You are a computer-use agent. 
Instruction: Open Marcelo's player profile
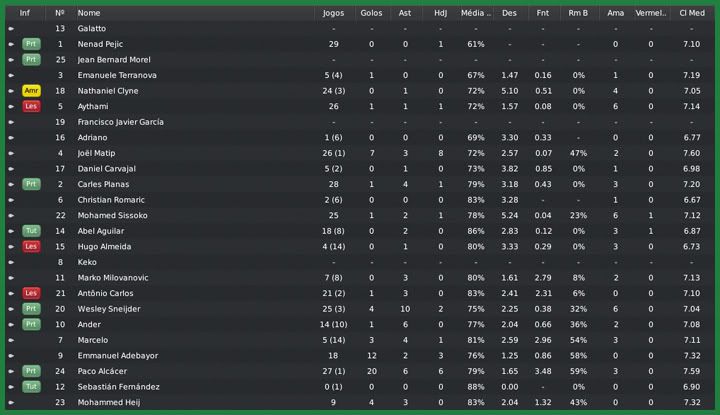pyautogui.click(x=92, y=340)
